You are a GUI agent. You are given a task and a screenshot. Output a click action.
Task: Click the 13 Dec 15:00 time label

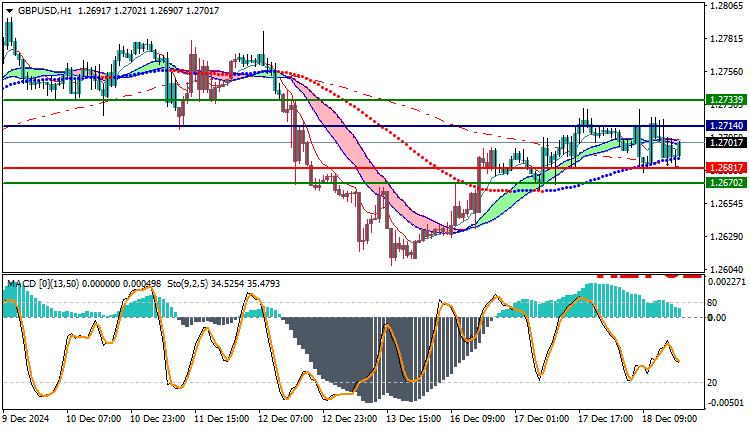point(414,419)
